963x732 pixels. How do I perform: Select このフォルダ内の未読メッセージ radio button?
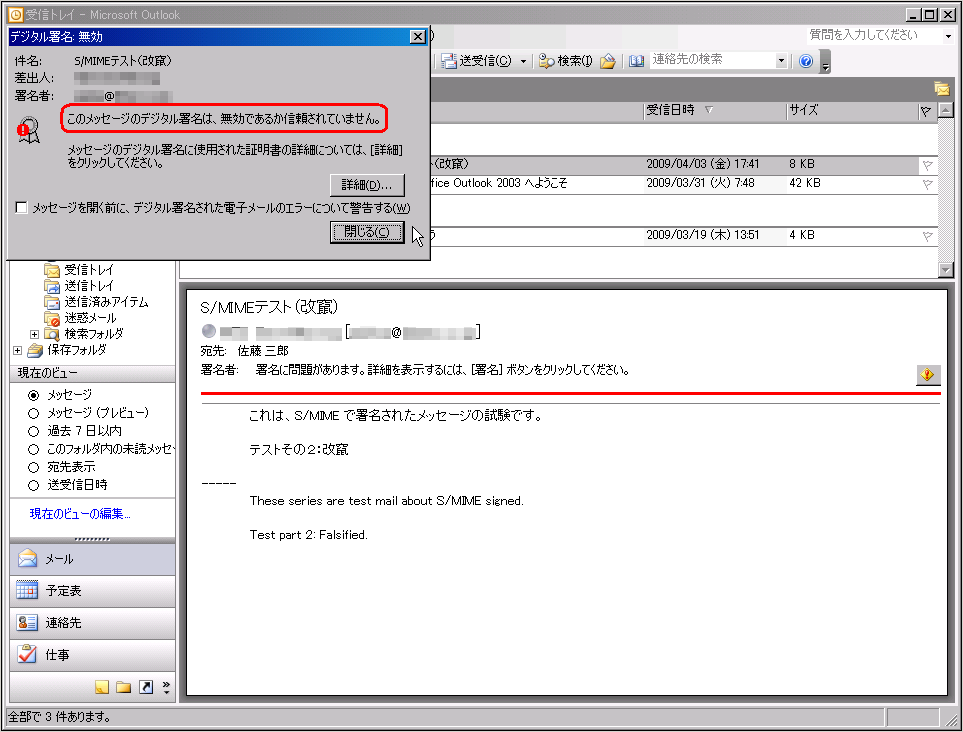[34, 450]
